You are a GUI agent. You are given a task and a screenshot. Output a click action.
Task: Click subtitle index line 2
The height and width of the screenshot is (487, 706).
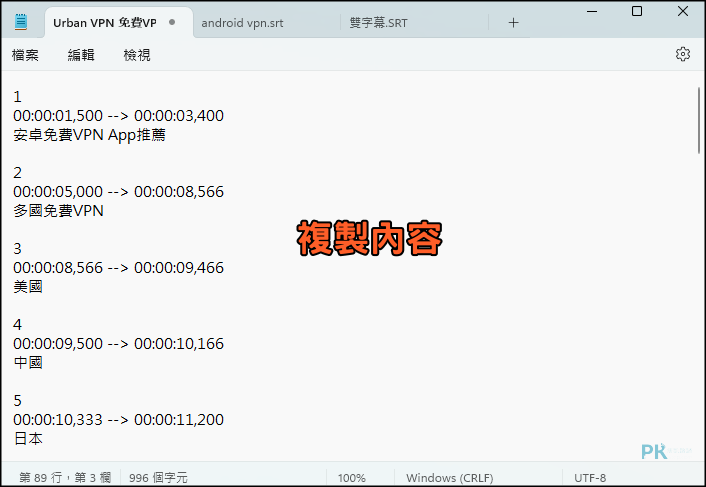[x=17, y=173]
